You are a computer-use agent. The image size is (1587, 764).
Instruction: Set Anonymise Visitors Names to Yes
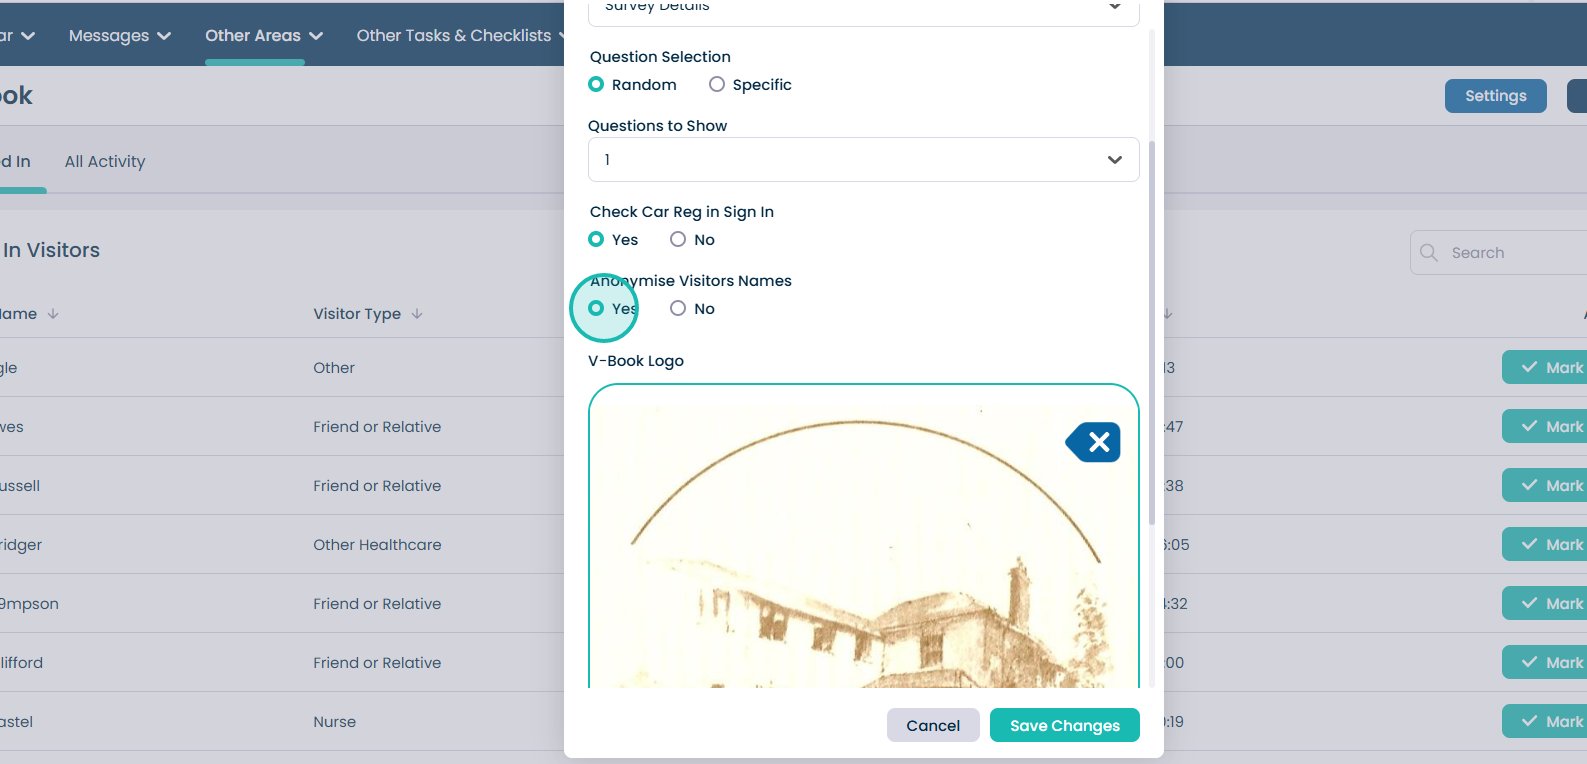coord(596,309)
